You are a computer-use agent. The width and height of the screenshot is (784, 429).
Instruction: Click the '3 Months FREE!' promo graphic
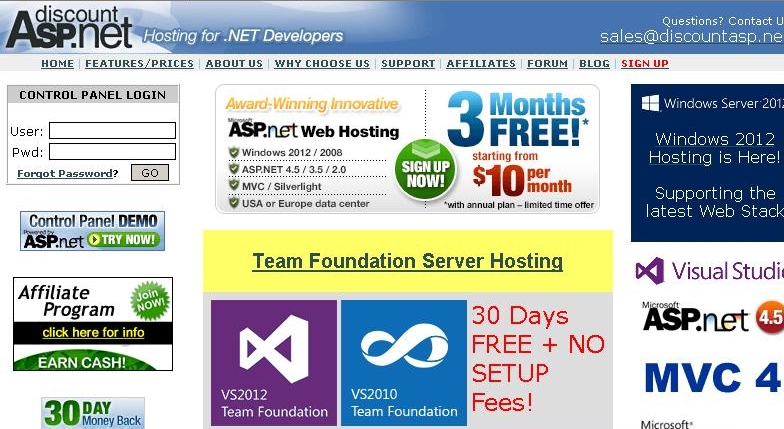[518, 119]
